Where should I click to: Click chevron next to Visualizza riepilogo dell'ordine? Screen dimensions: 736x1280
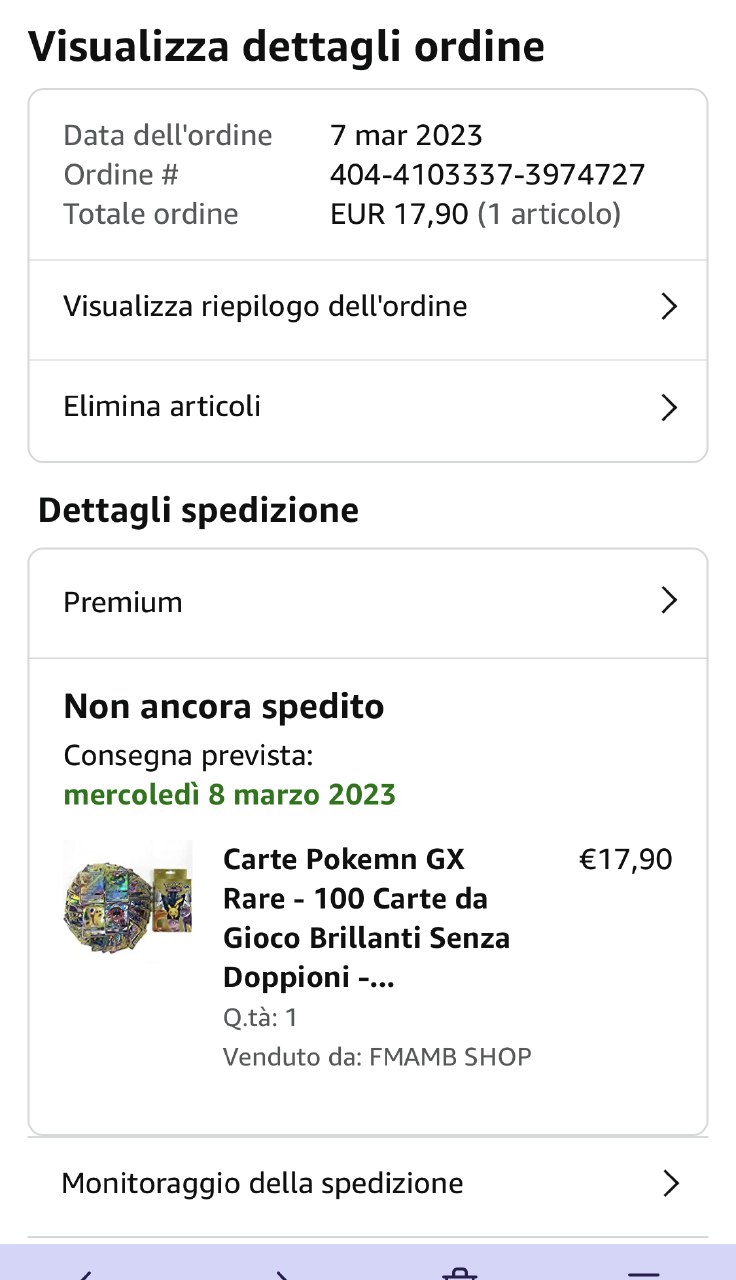point(669,307)
